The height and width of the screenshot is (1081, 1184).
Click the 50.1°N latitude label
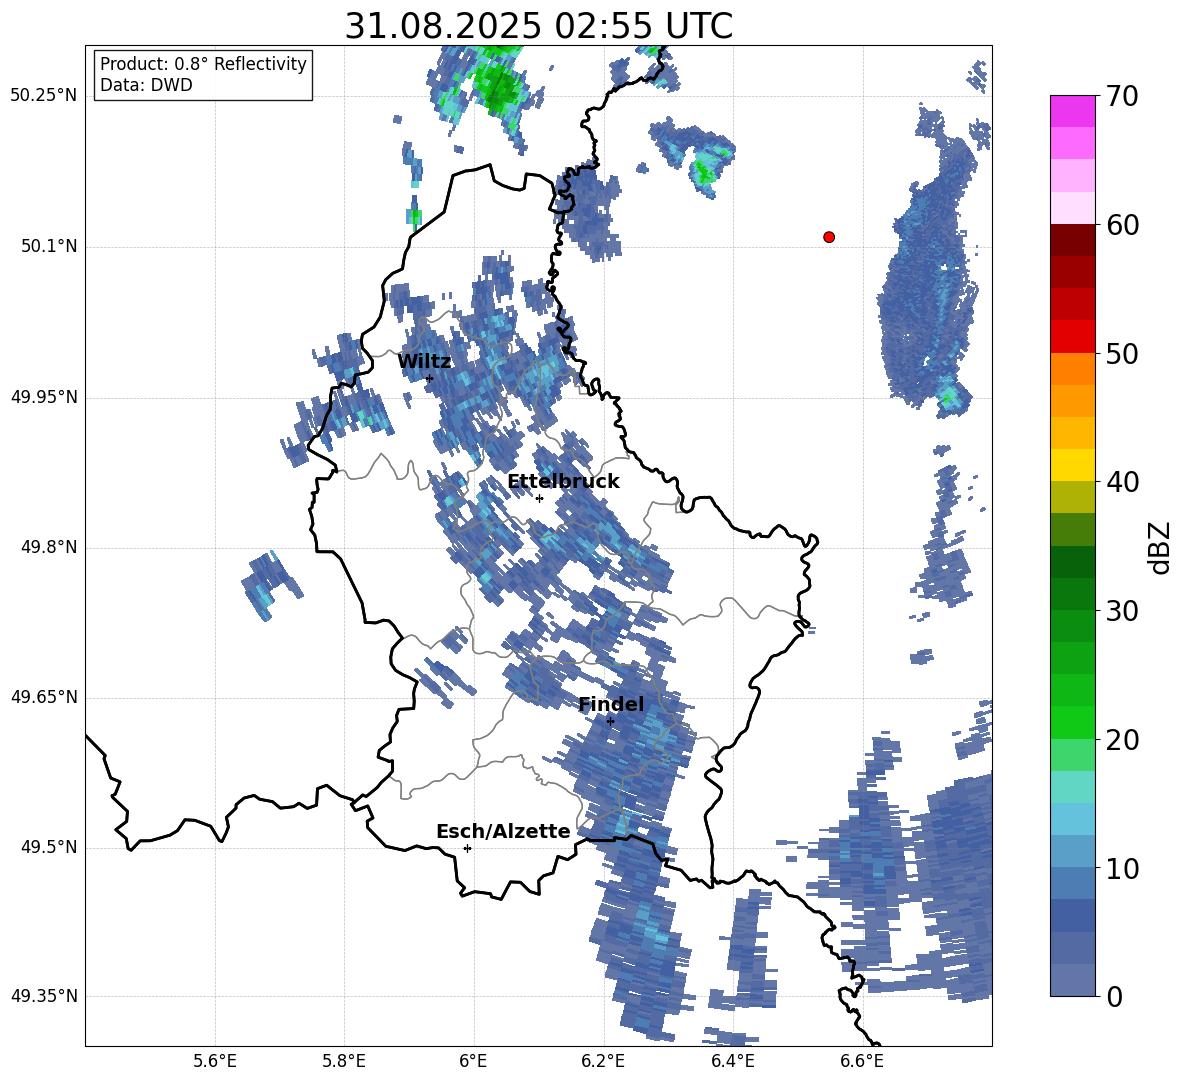tap(49, 247)
